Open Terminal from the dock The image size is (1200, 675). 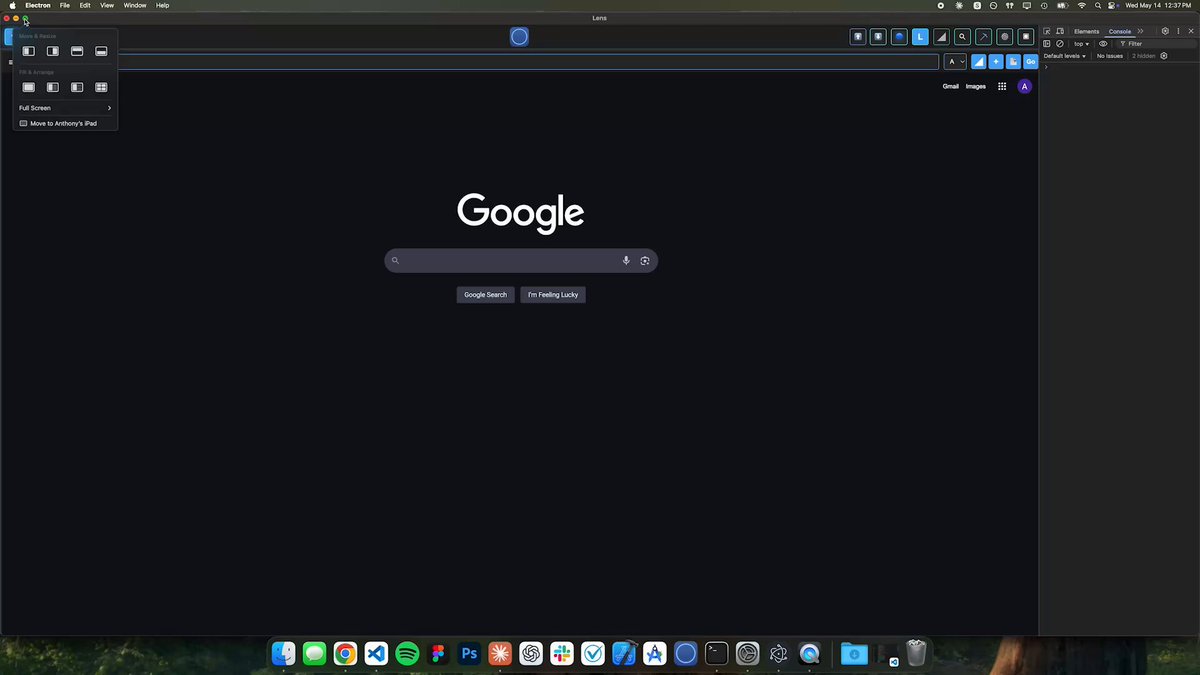click(x=716, y=654)
